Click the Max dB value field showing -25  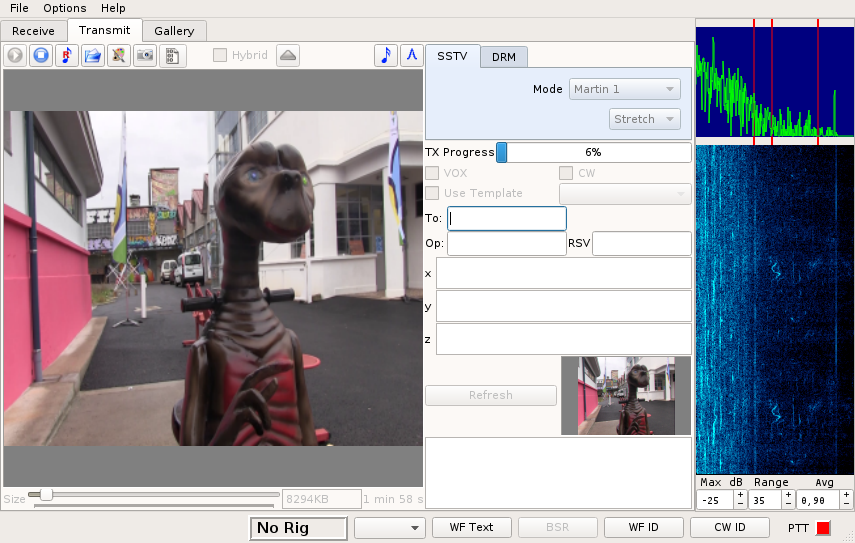(715, 500)
